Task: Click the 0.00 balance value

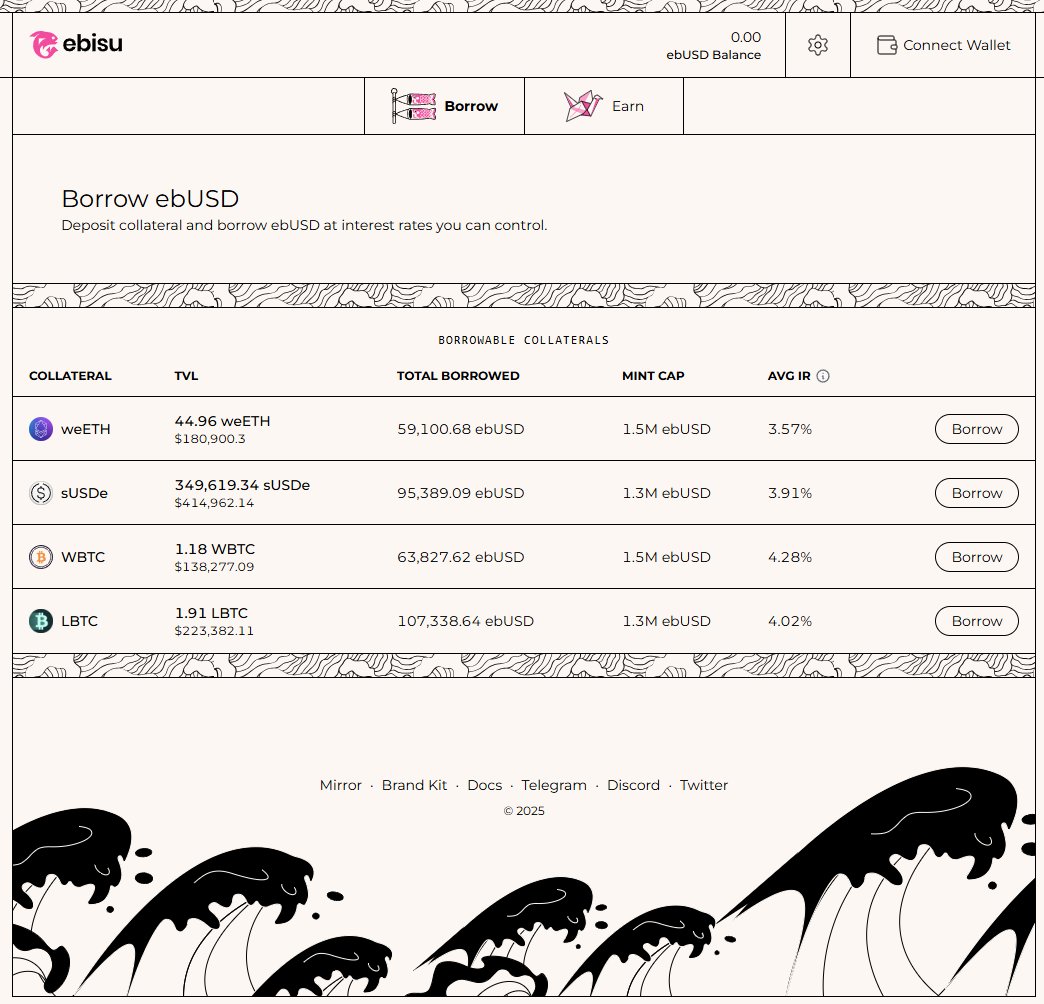Action: pos(746,37)
